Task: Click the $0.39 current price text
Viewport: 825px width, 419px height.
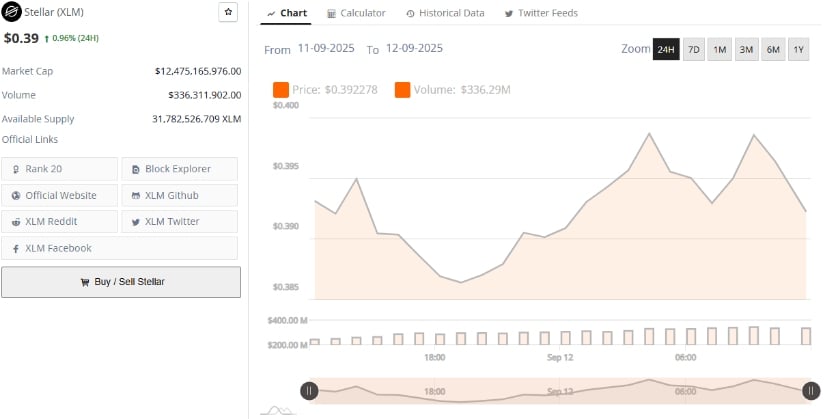Action: click(x=21, y=38)
